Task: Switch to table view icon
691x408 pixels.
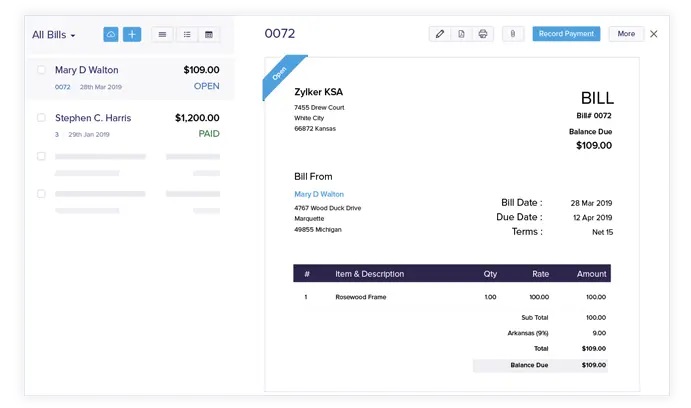Action: coord(209,34)
